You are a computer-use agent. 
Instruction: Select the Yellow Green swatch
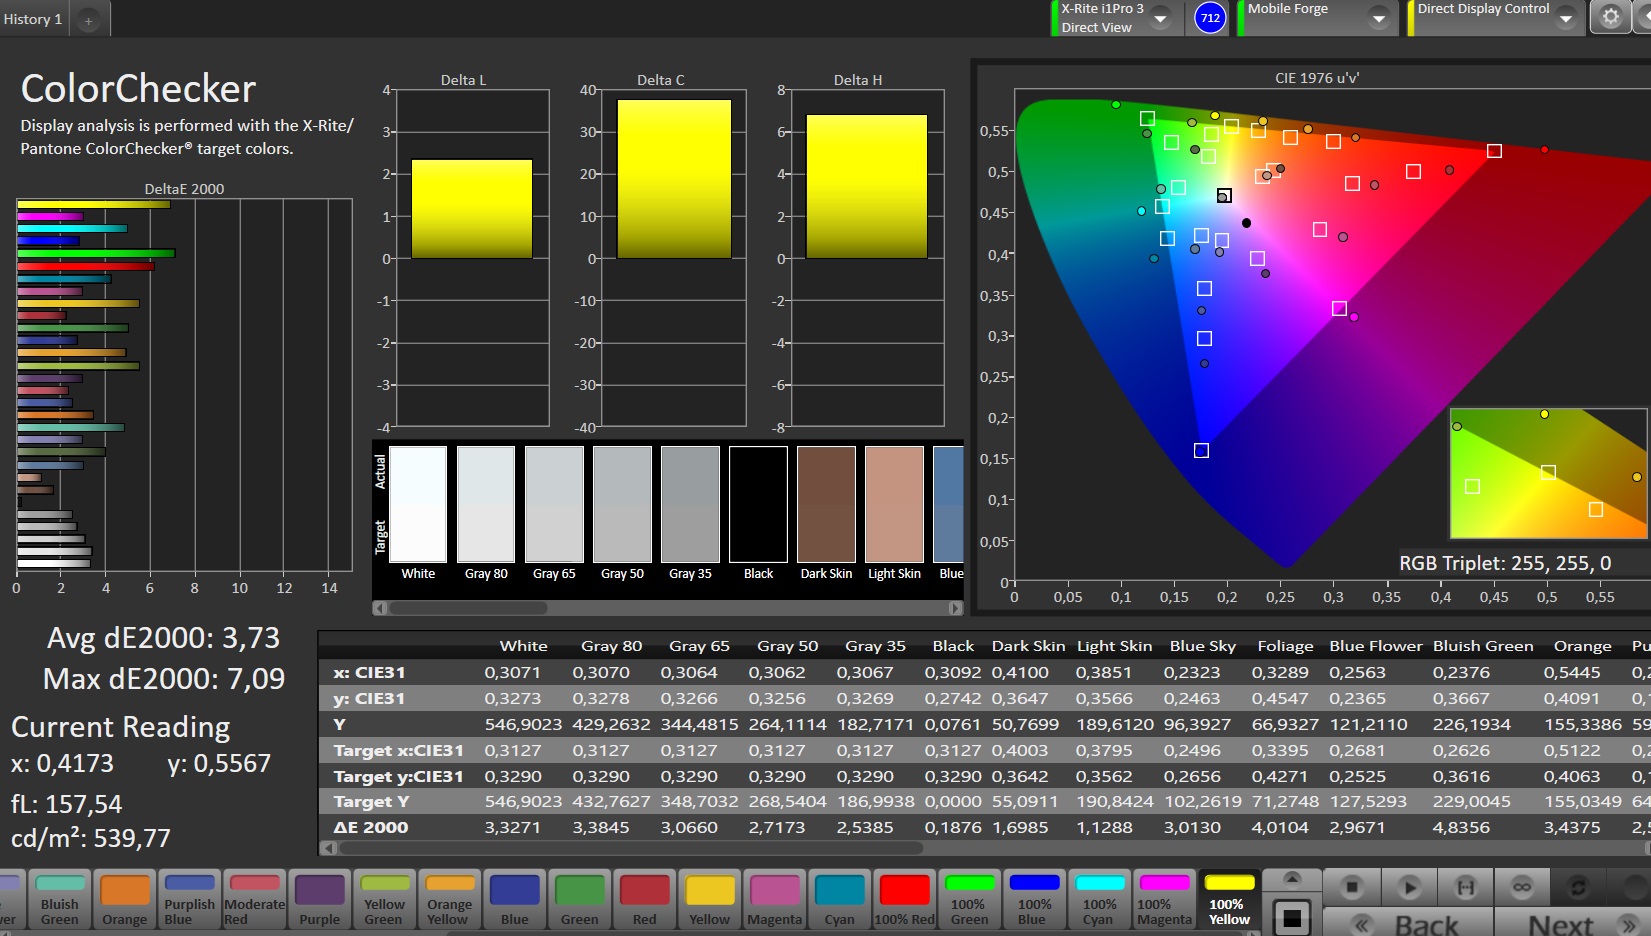(x=384, y=899)
